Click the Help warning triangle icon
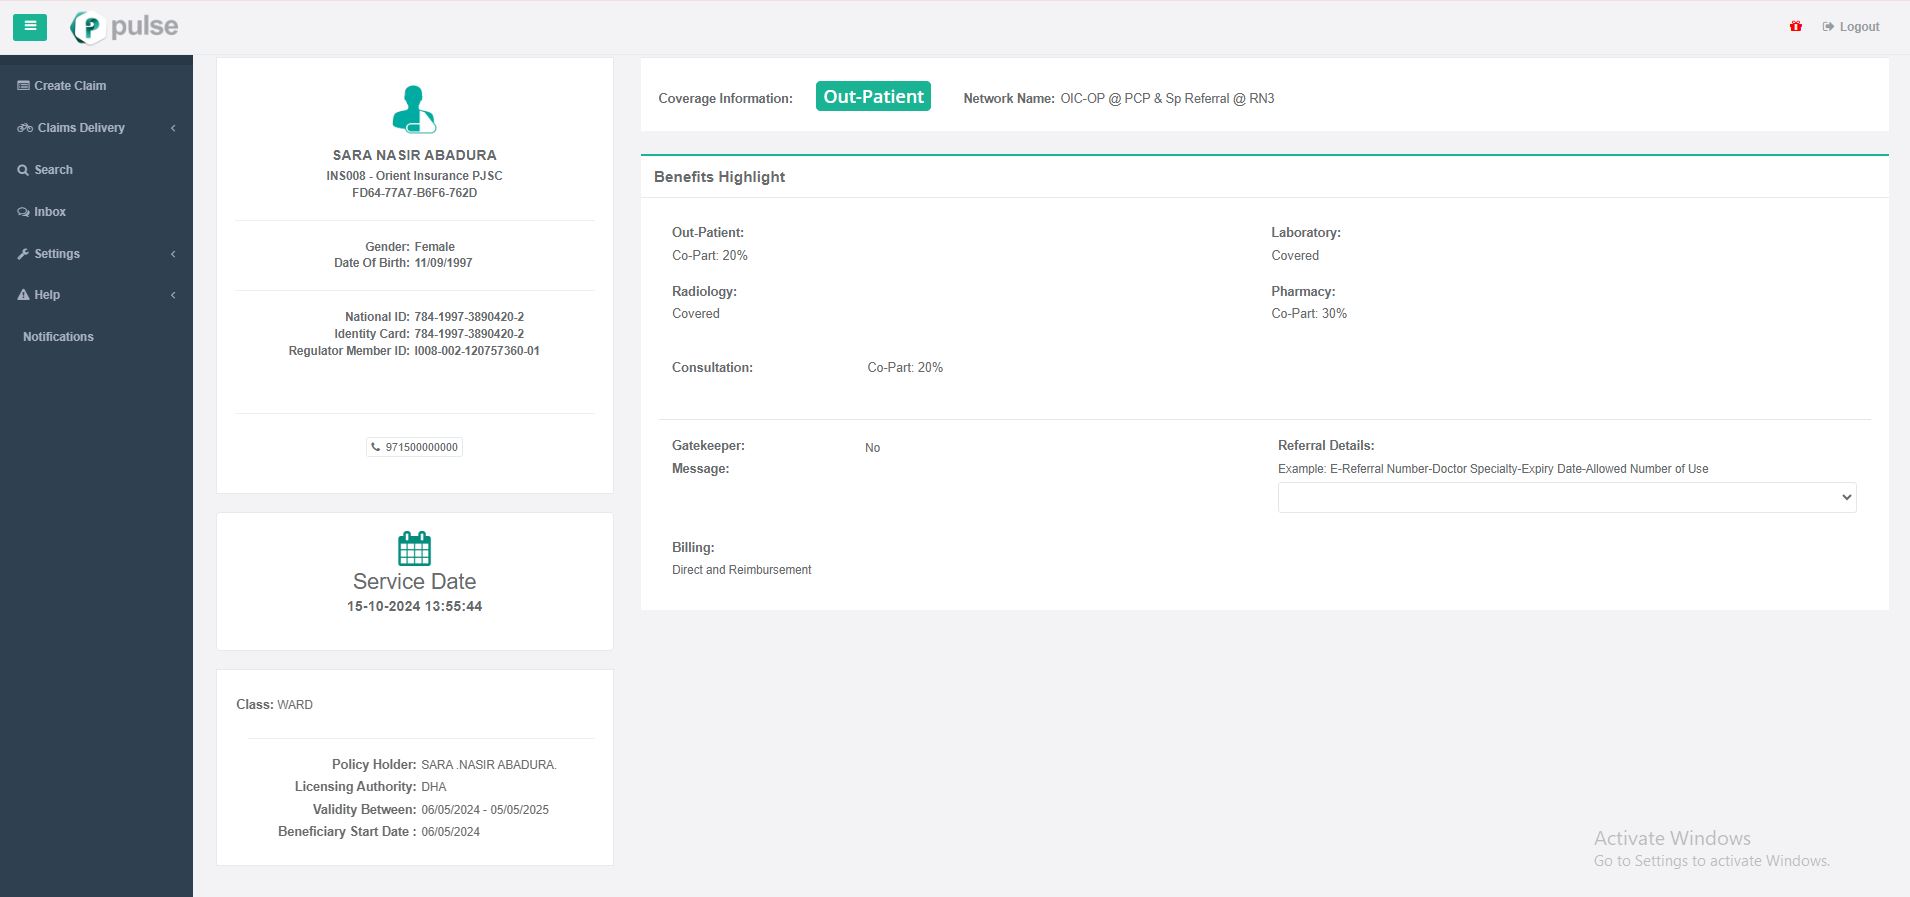This screenshot has width=1910, height=897. (x=23, y=295)
